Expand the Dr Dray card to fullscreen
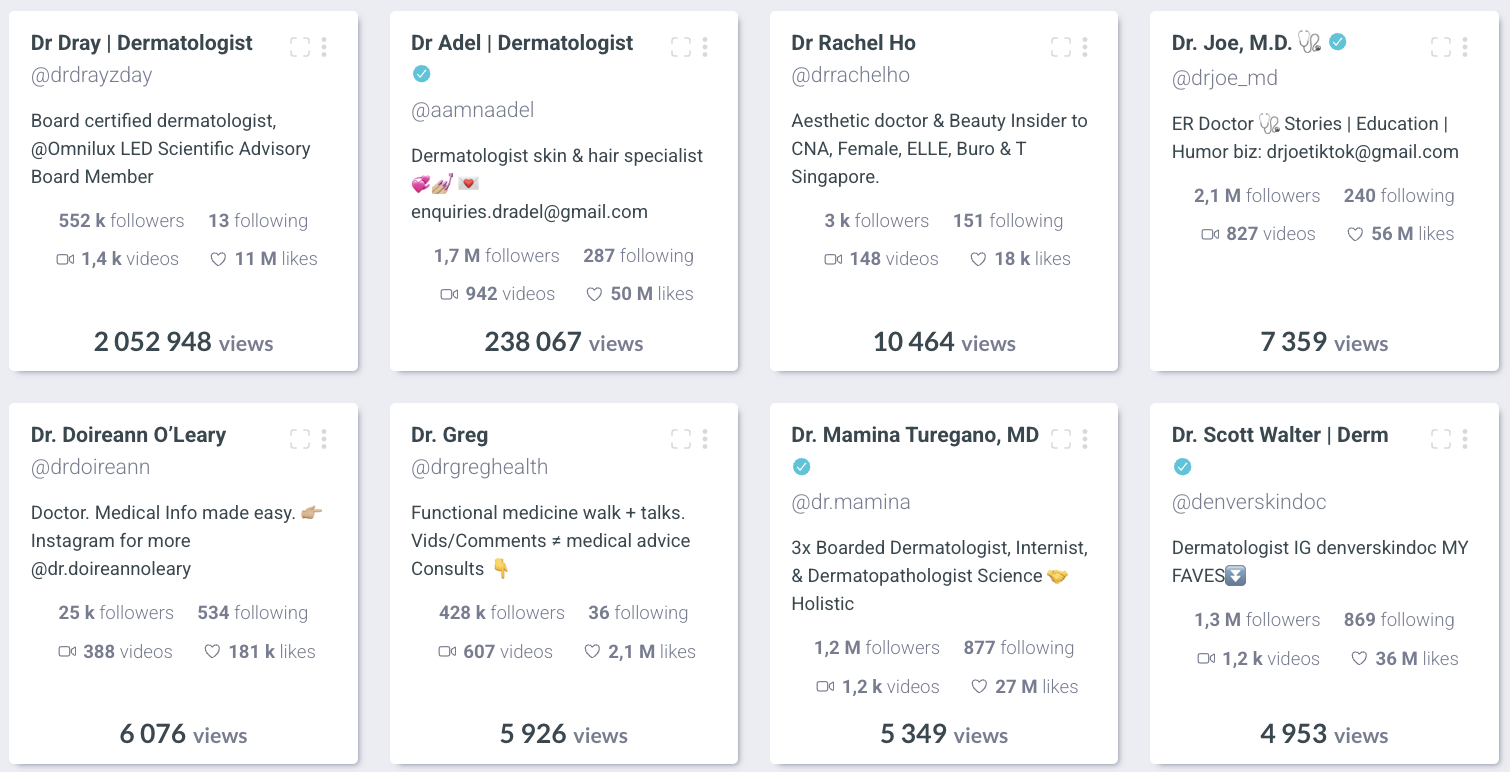Image resolution: width=1510 pixels, height=772 pixels. coord(300,47)
